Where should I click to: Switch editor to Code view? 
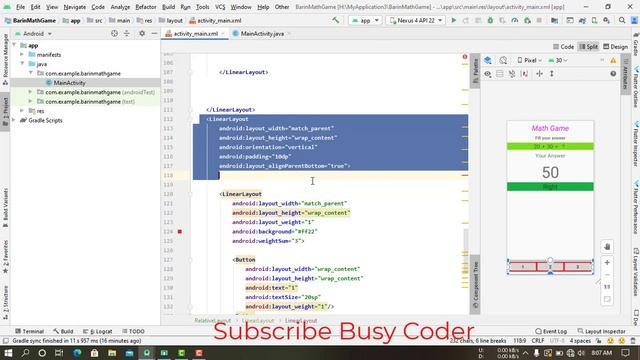[563, 47]
